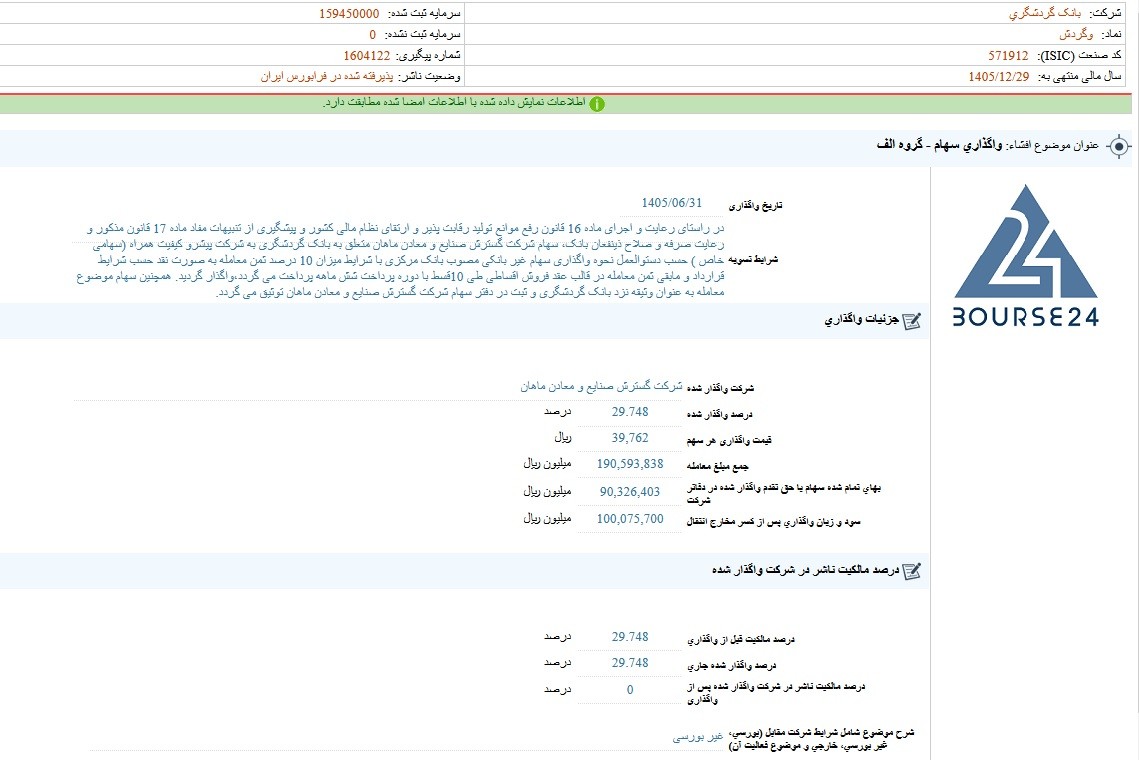Select publisher status پذیرفته شده در فرابورس ایران
The width and height of the screenshot is (1139, 760).
click(x=327, y=76)
